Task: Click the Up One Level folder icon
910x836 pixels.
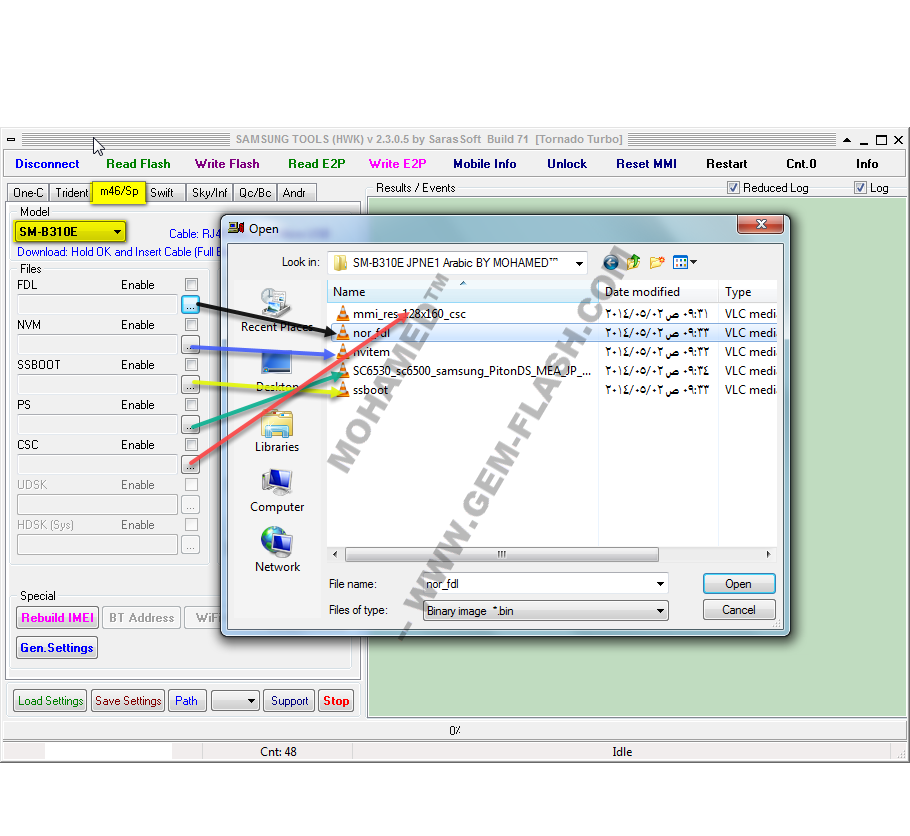Action: (x=633, y=262)
